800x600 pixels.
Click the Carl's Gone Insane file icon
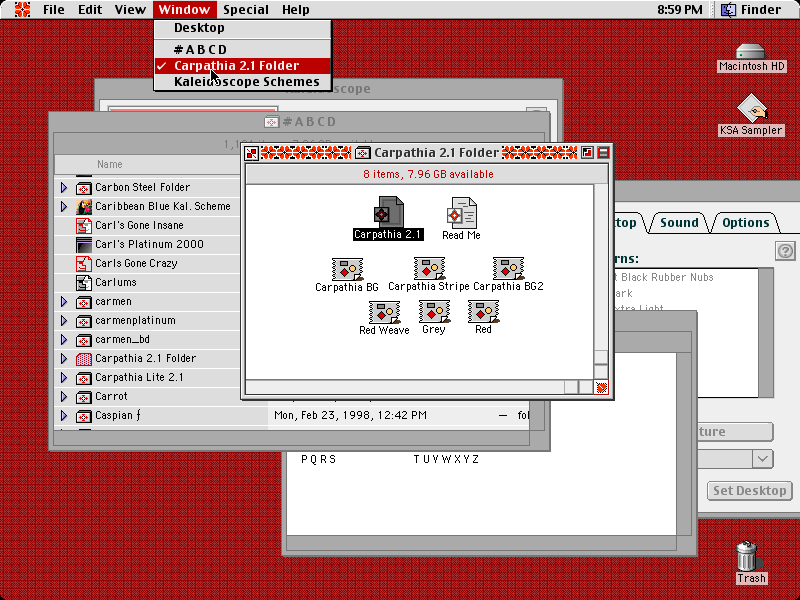84,226
